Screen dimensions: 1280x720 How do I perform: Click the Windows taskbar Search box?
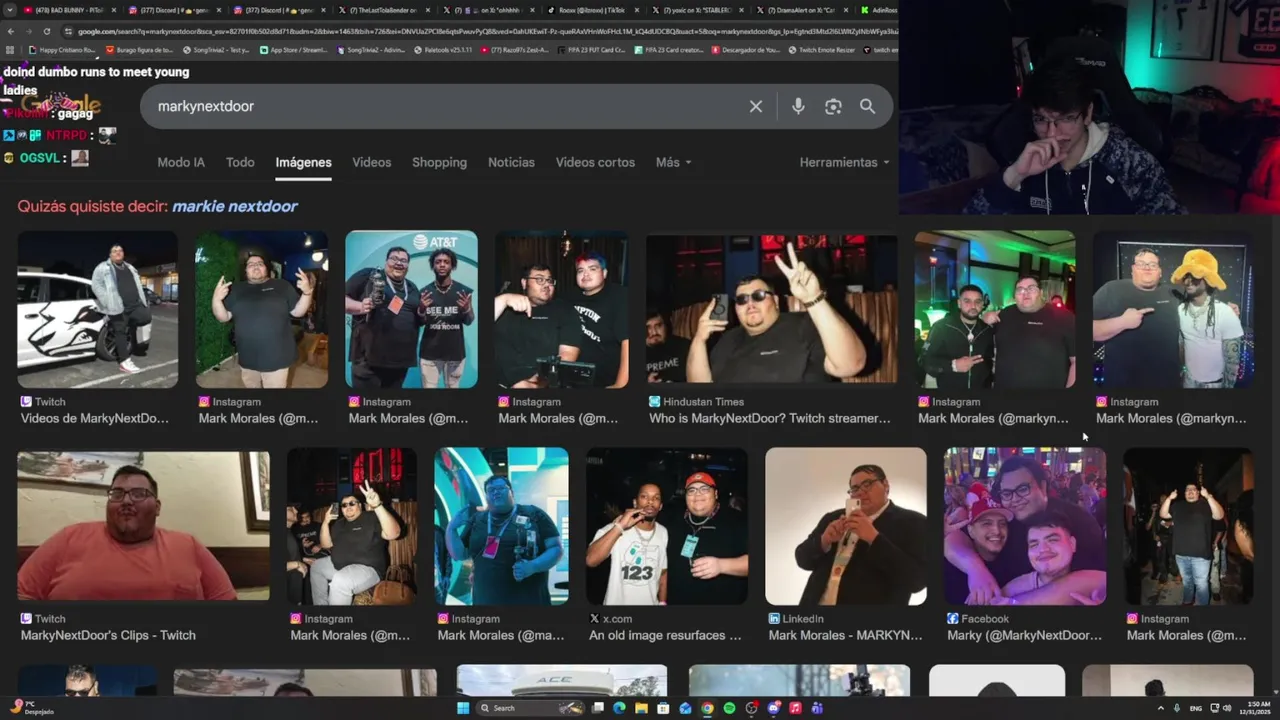click(530, 708)
